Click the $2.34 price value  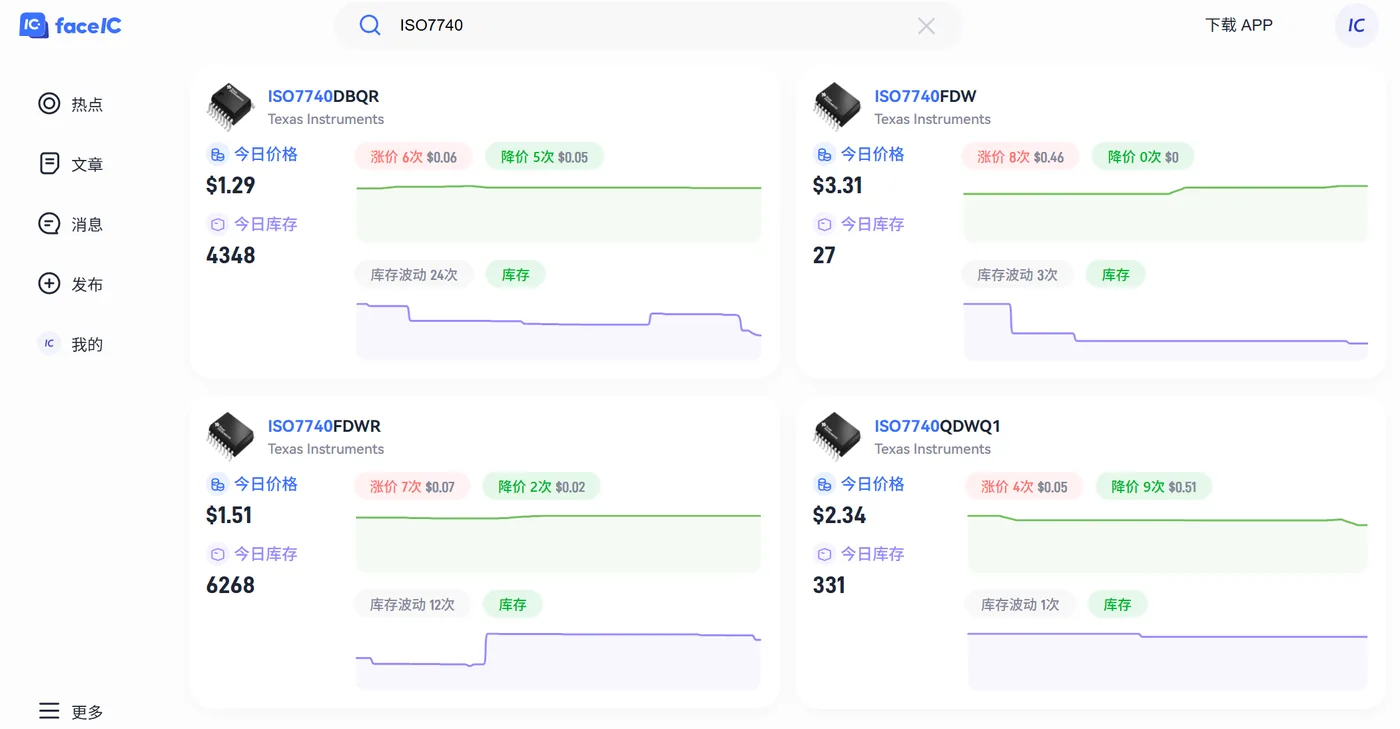(x=840, y=515)
